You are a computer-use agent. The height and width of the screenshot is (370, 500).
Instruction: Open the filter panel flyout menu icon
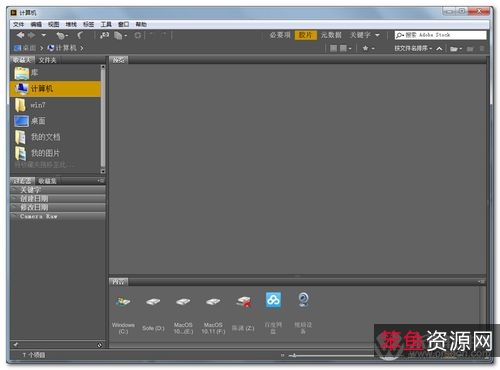click(x=101, y=181)
